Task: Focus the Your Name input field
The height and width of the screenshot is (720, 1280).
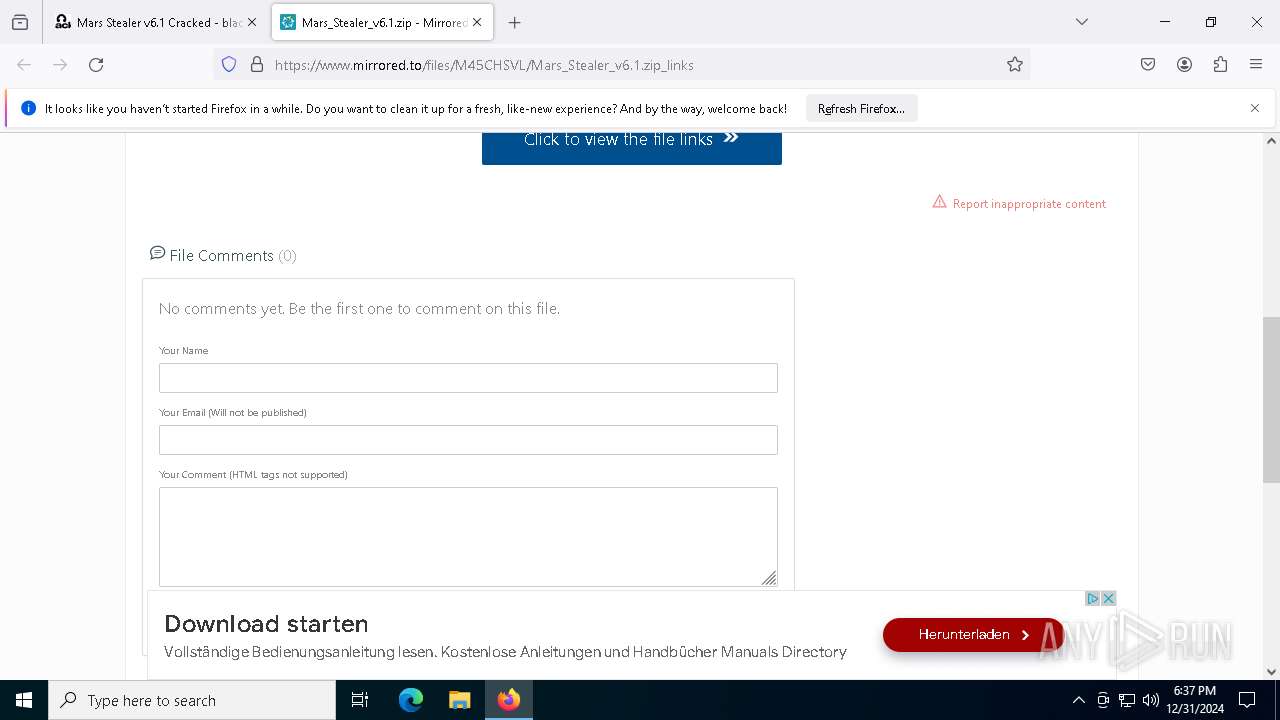Action: tap(468, 378)
